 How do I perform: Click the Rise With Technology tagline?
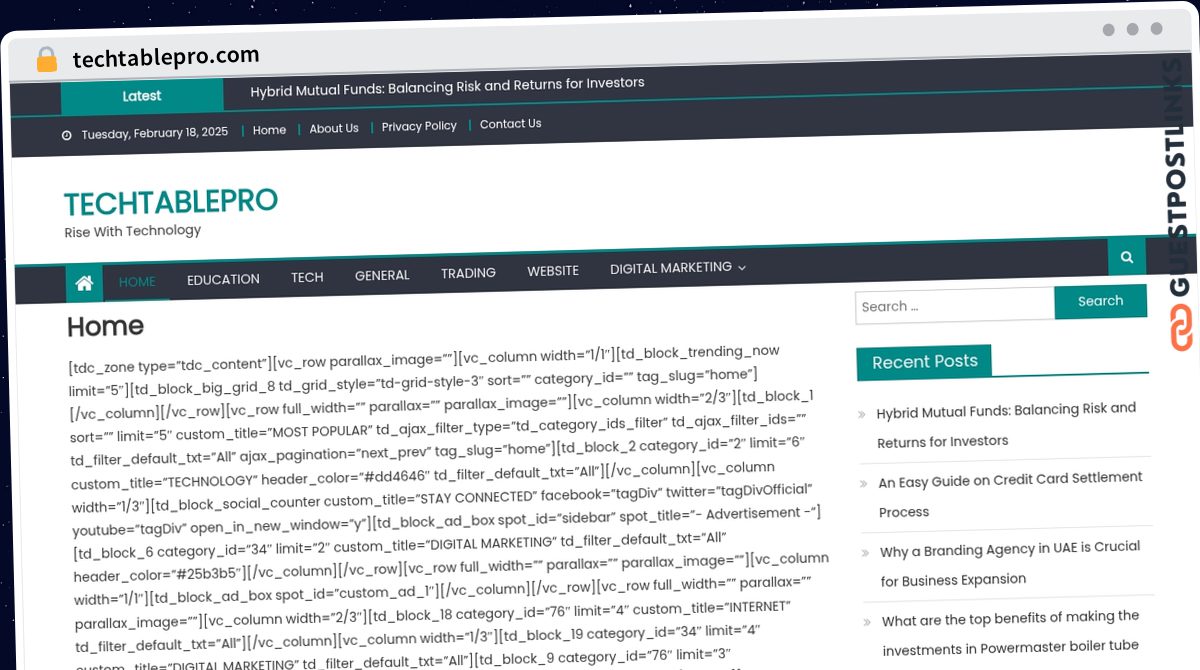coord(133,231)
